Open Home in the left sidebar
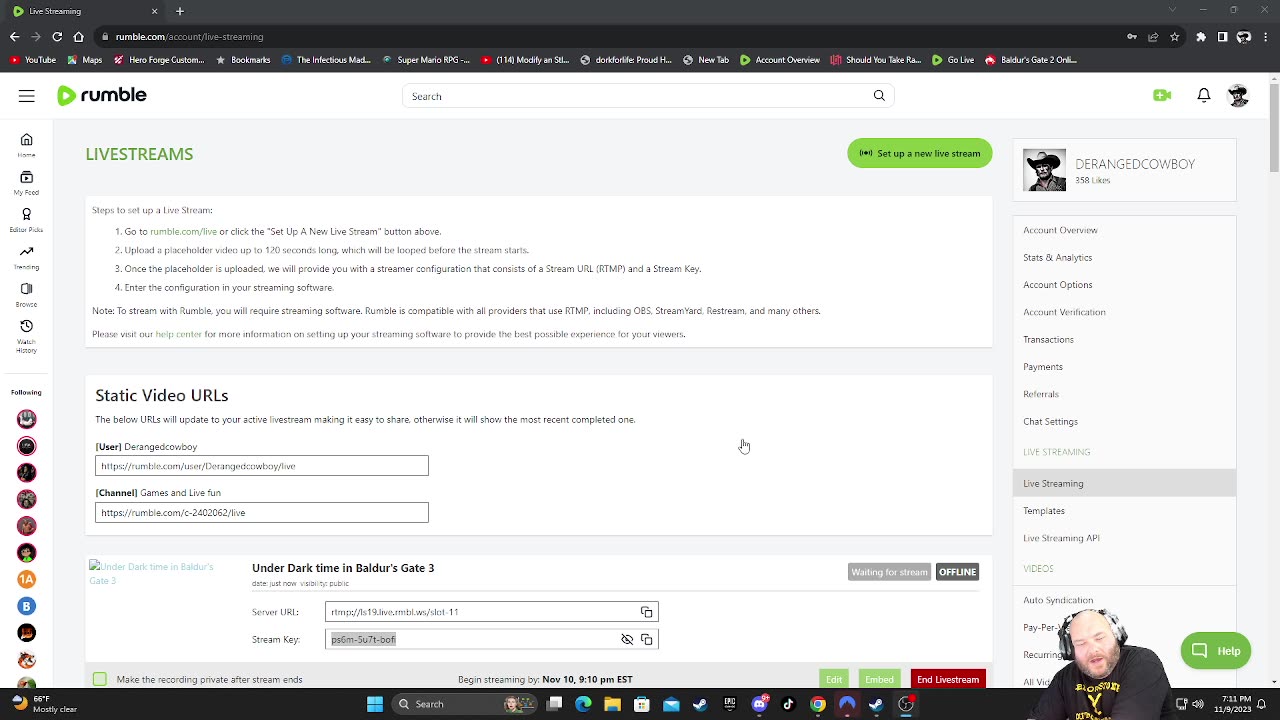The height and width of the screenshot is (720, 1280). coord(26,145)
